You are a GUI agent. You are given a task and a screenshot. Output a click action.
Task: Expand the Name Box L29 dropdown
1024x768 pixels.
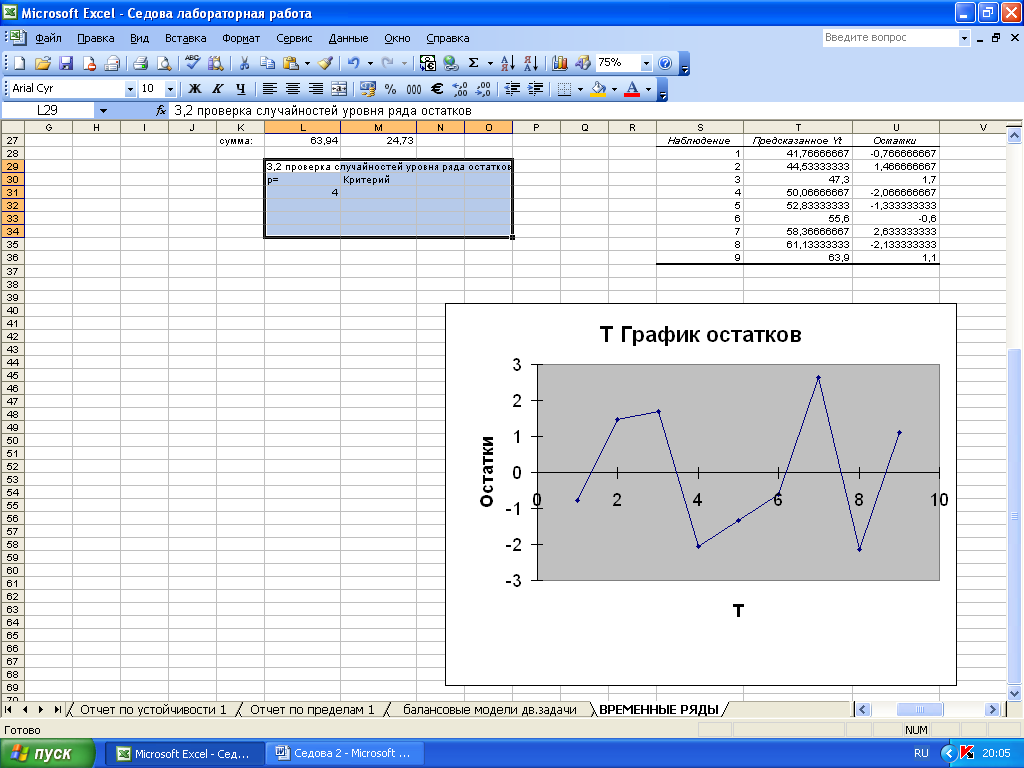pos(103,110)
